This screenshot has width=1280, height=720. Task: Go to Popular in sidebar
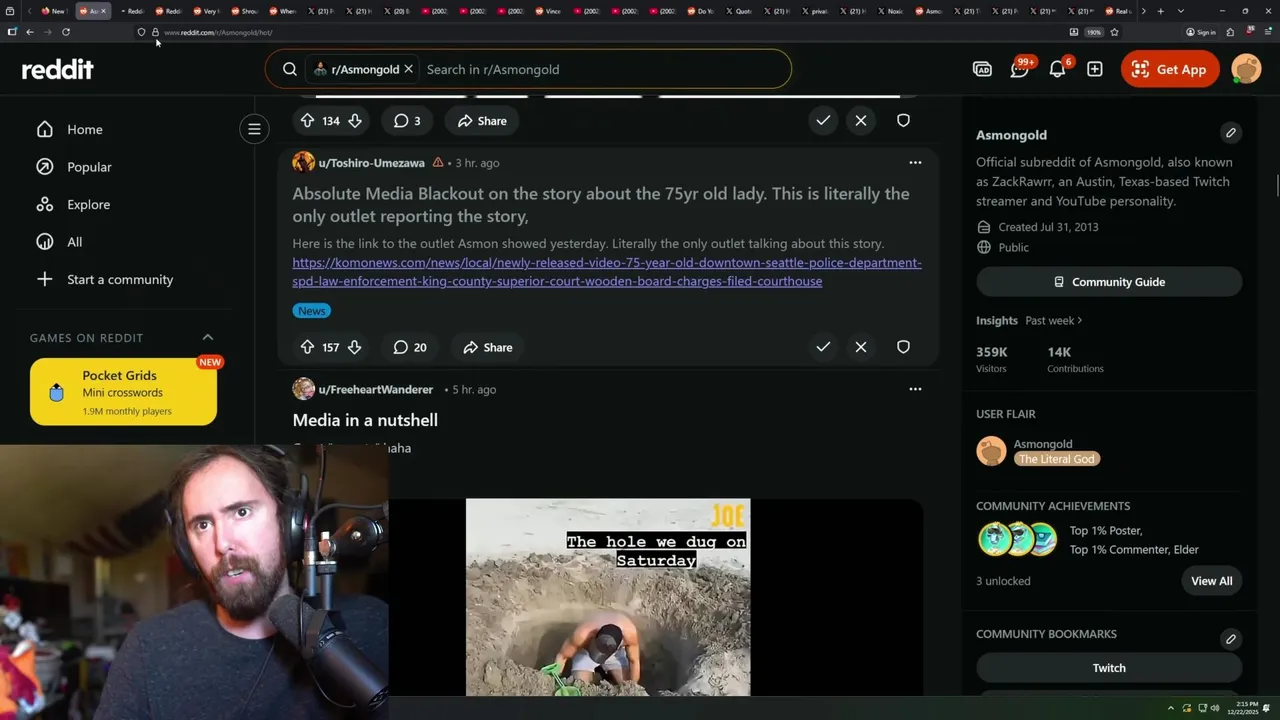tap(89, 167)
